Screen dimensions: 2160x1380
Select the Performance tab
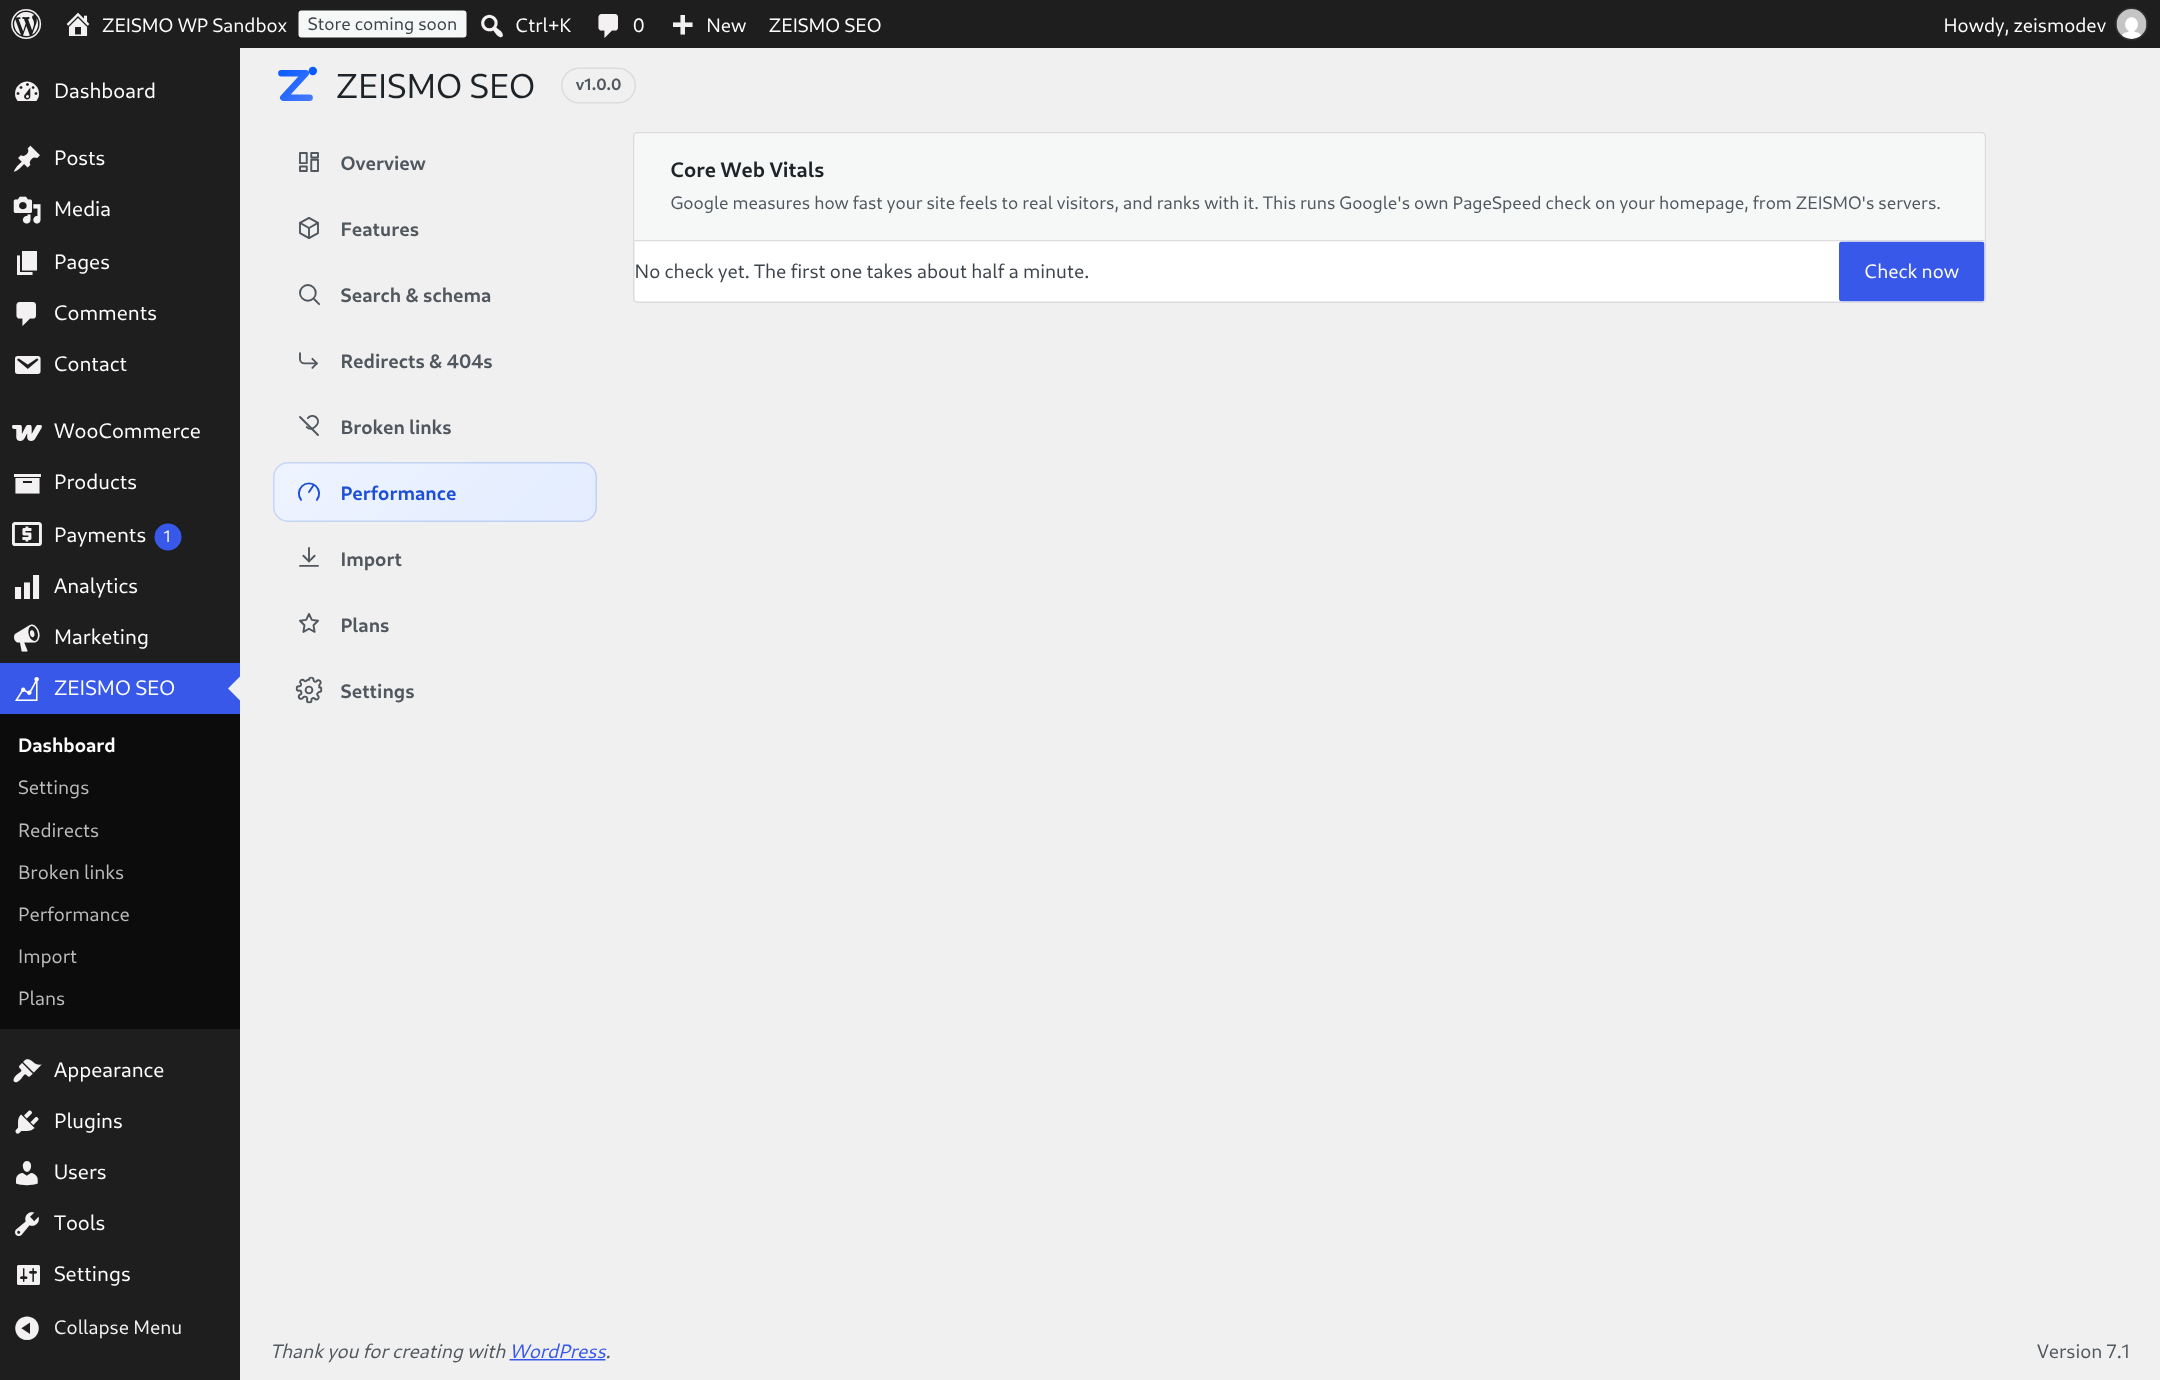[x=435, y=492]
